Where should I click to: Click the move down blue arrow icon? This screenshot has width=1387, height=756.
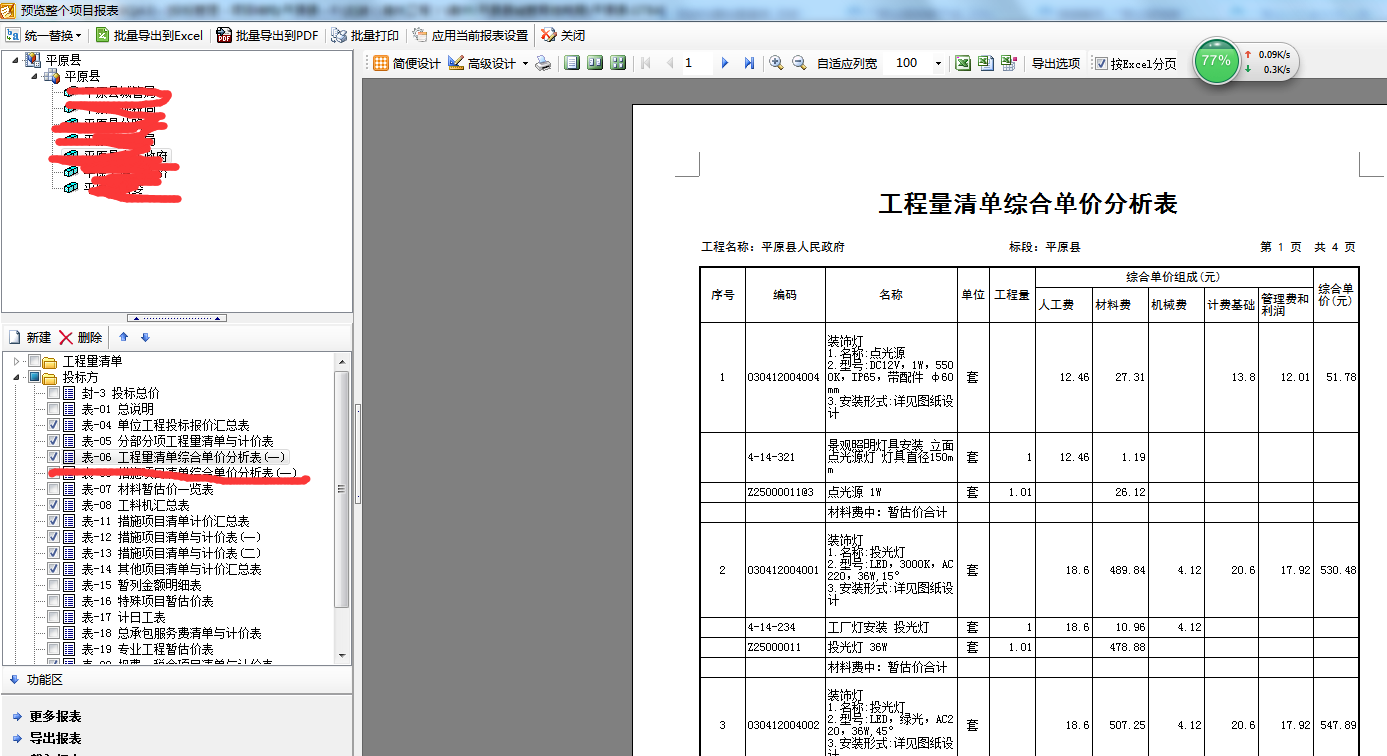pyautogui.click(x=145, y=337)
